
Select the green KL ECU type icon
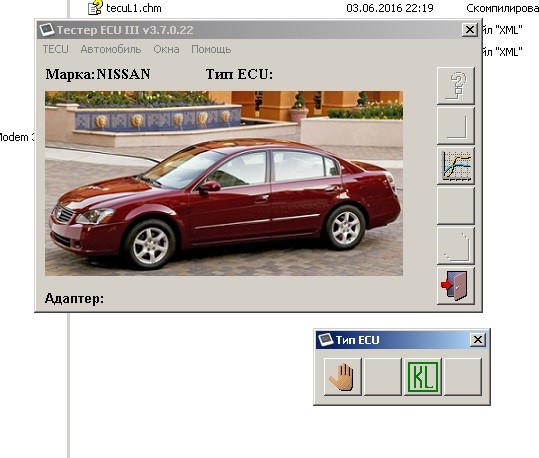pyautogui.click(x=422, y=377)
